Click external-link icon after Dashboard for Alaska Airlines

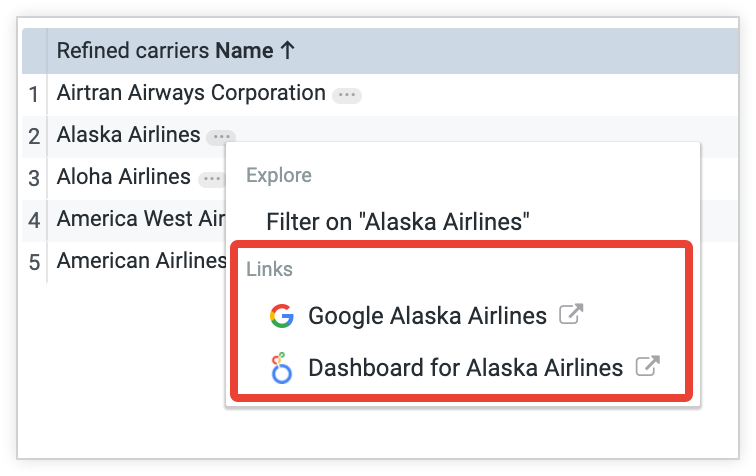pyautogui.click(x=647, y=367)
